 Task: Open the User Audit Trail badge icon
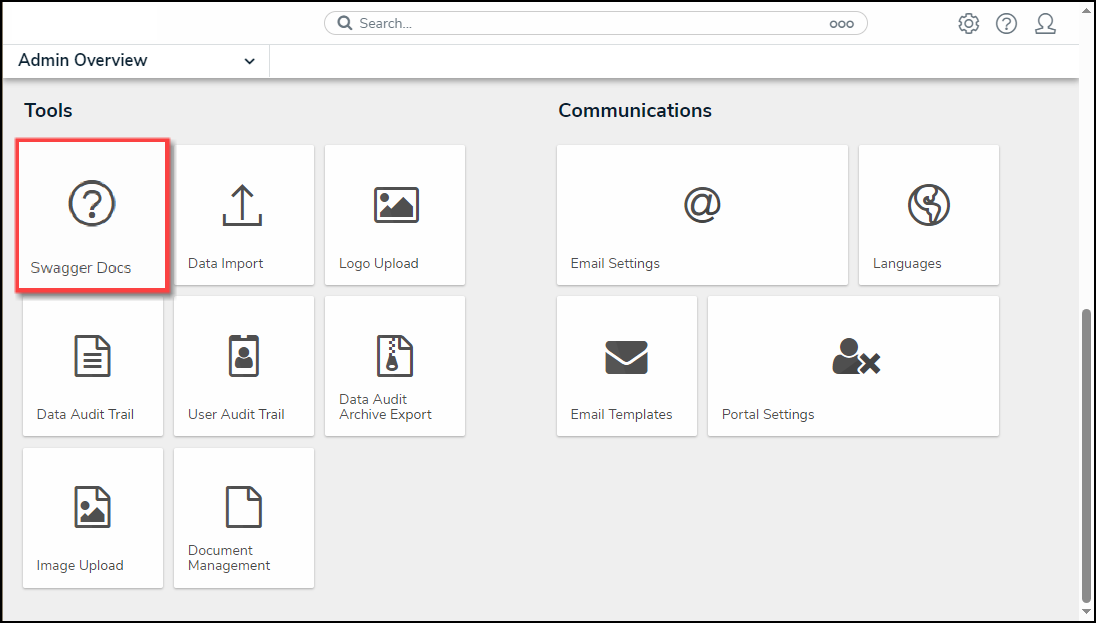pyautogui.click(x=244, y=356)
